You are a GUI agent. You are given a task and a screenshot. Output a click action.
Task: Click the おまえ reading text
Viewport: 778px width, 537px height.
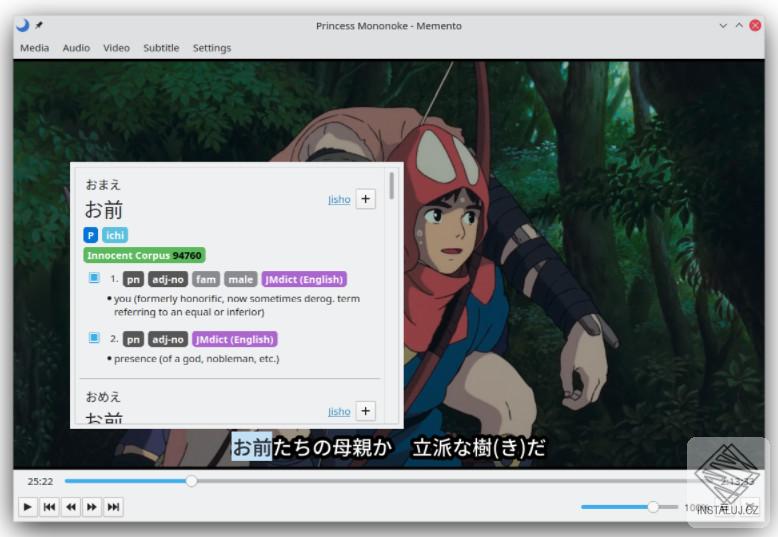point(103,185)
